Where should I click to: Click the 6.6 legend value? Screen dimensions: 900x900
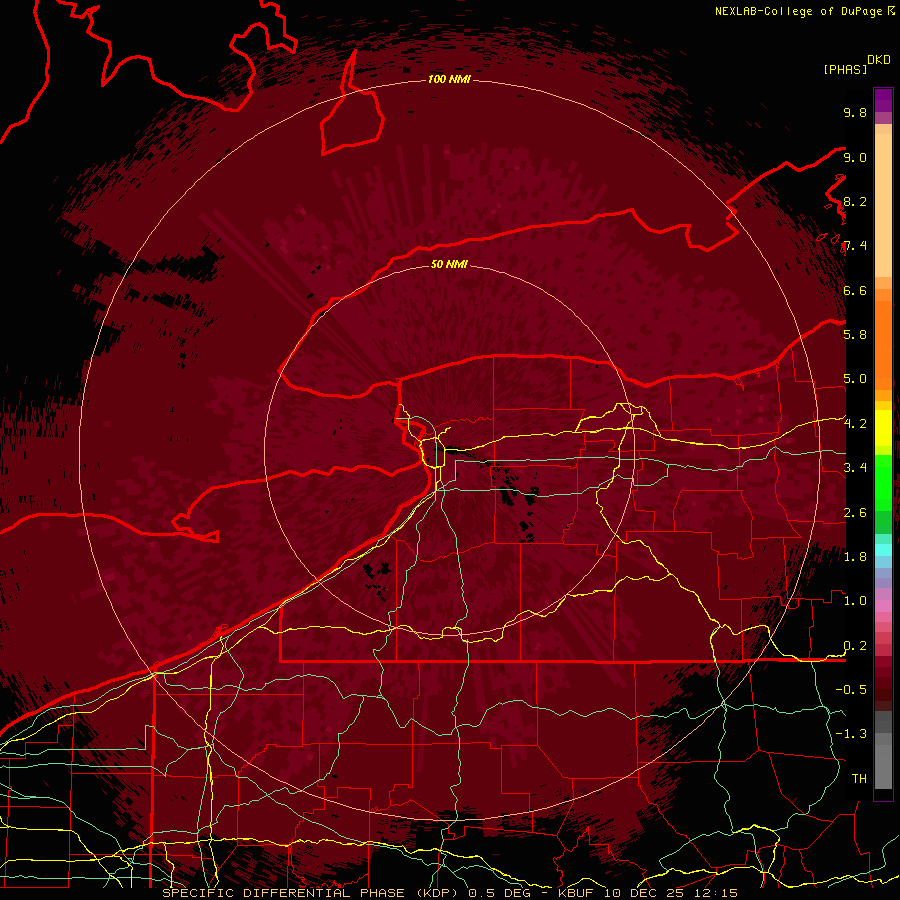(x=855, y=290)
